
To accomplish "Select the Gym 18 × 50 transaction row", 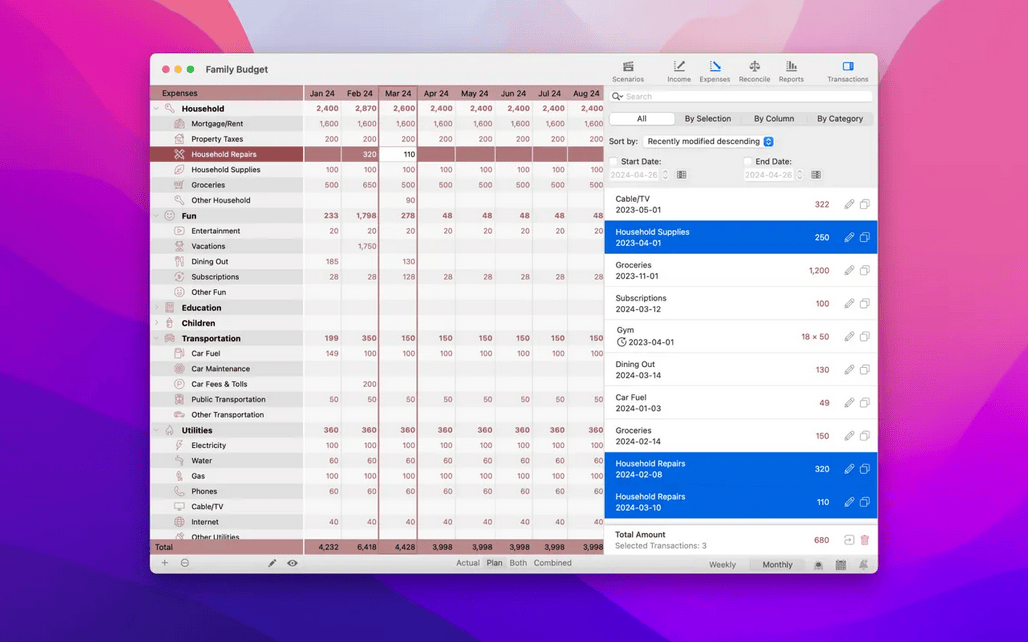I will coord(741,336).
